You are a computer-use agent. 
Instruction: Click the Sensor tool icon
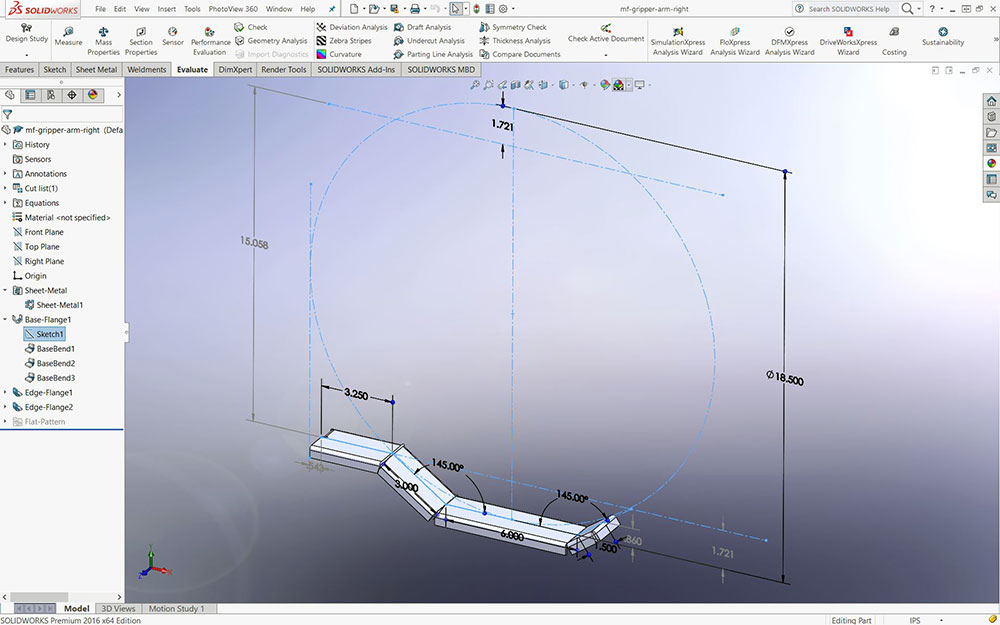click(x=173, y=37)
